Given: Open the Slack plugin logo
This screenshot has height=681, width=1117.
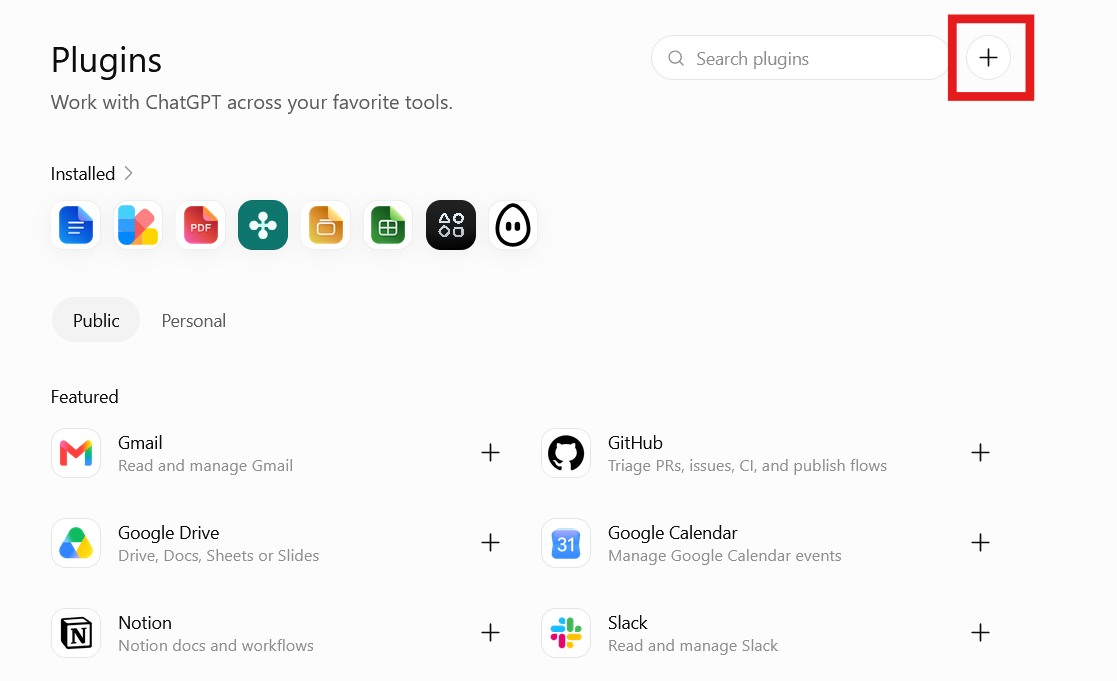Looking at the screenshot, I should point(566,633).
